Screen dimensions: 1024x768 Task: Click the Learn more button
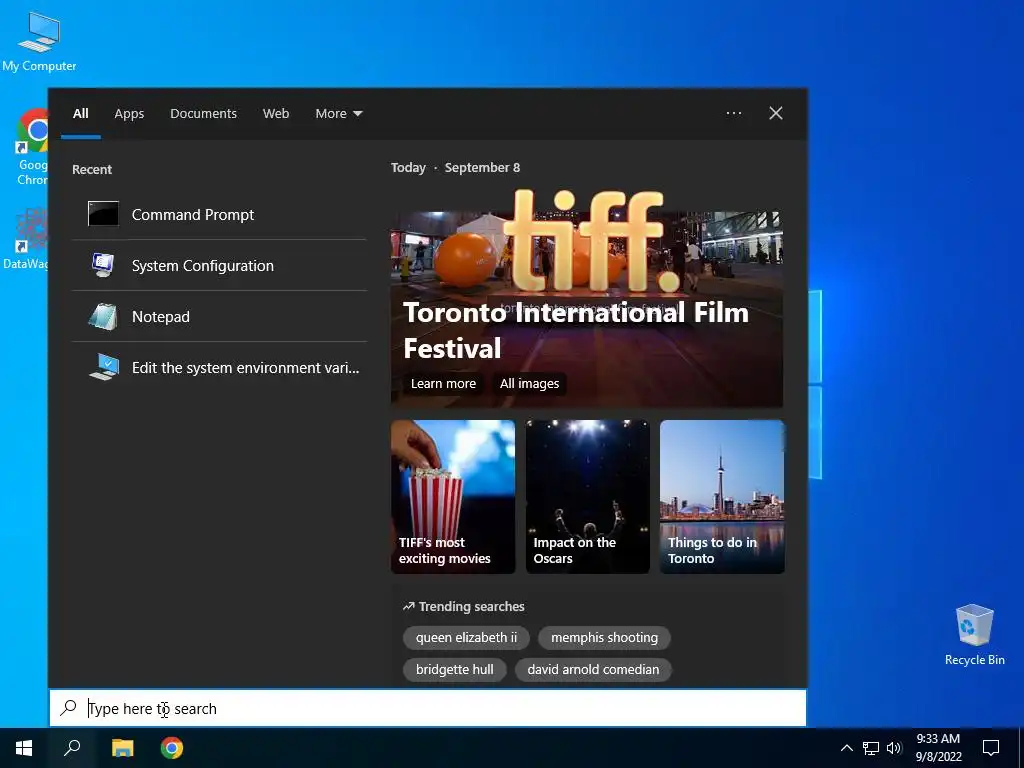(443, 383)
